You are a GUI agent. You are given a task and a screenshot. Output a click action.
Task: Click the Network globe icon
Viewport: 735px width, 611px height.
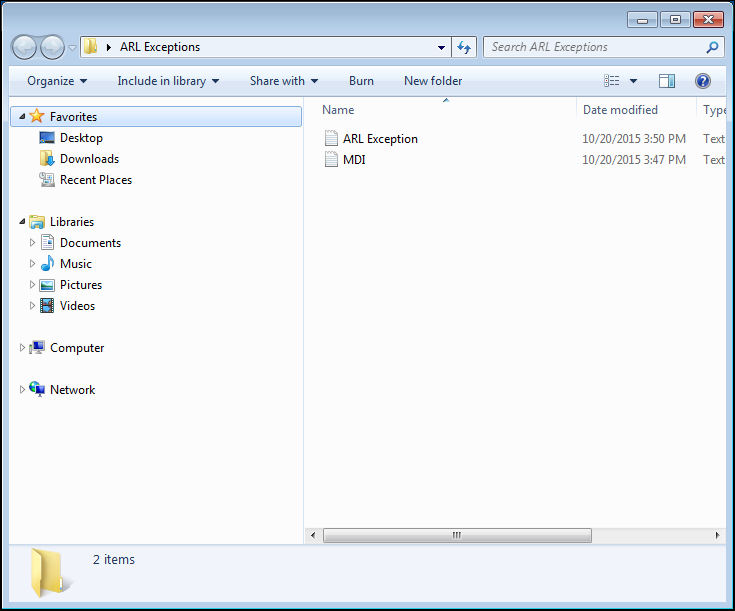[37, 389]
